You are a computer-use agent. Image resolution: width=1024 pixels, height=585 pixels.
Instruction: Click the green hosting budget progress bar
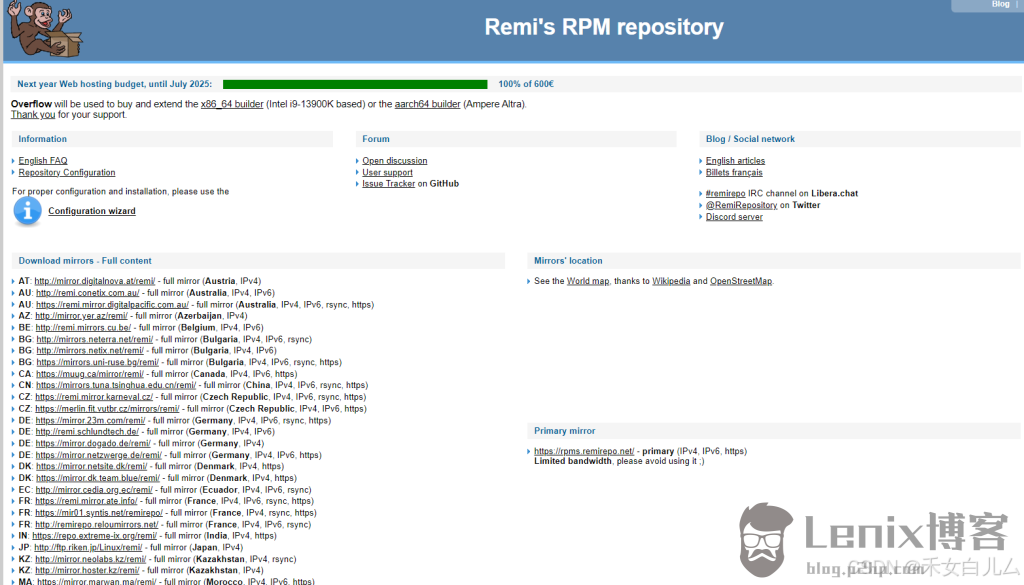[x=355, y=85]
